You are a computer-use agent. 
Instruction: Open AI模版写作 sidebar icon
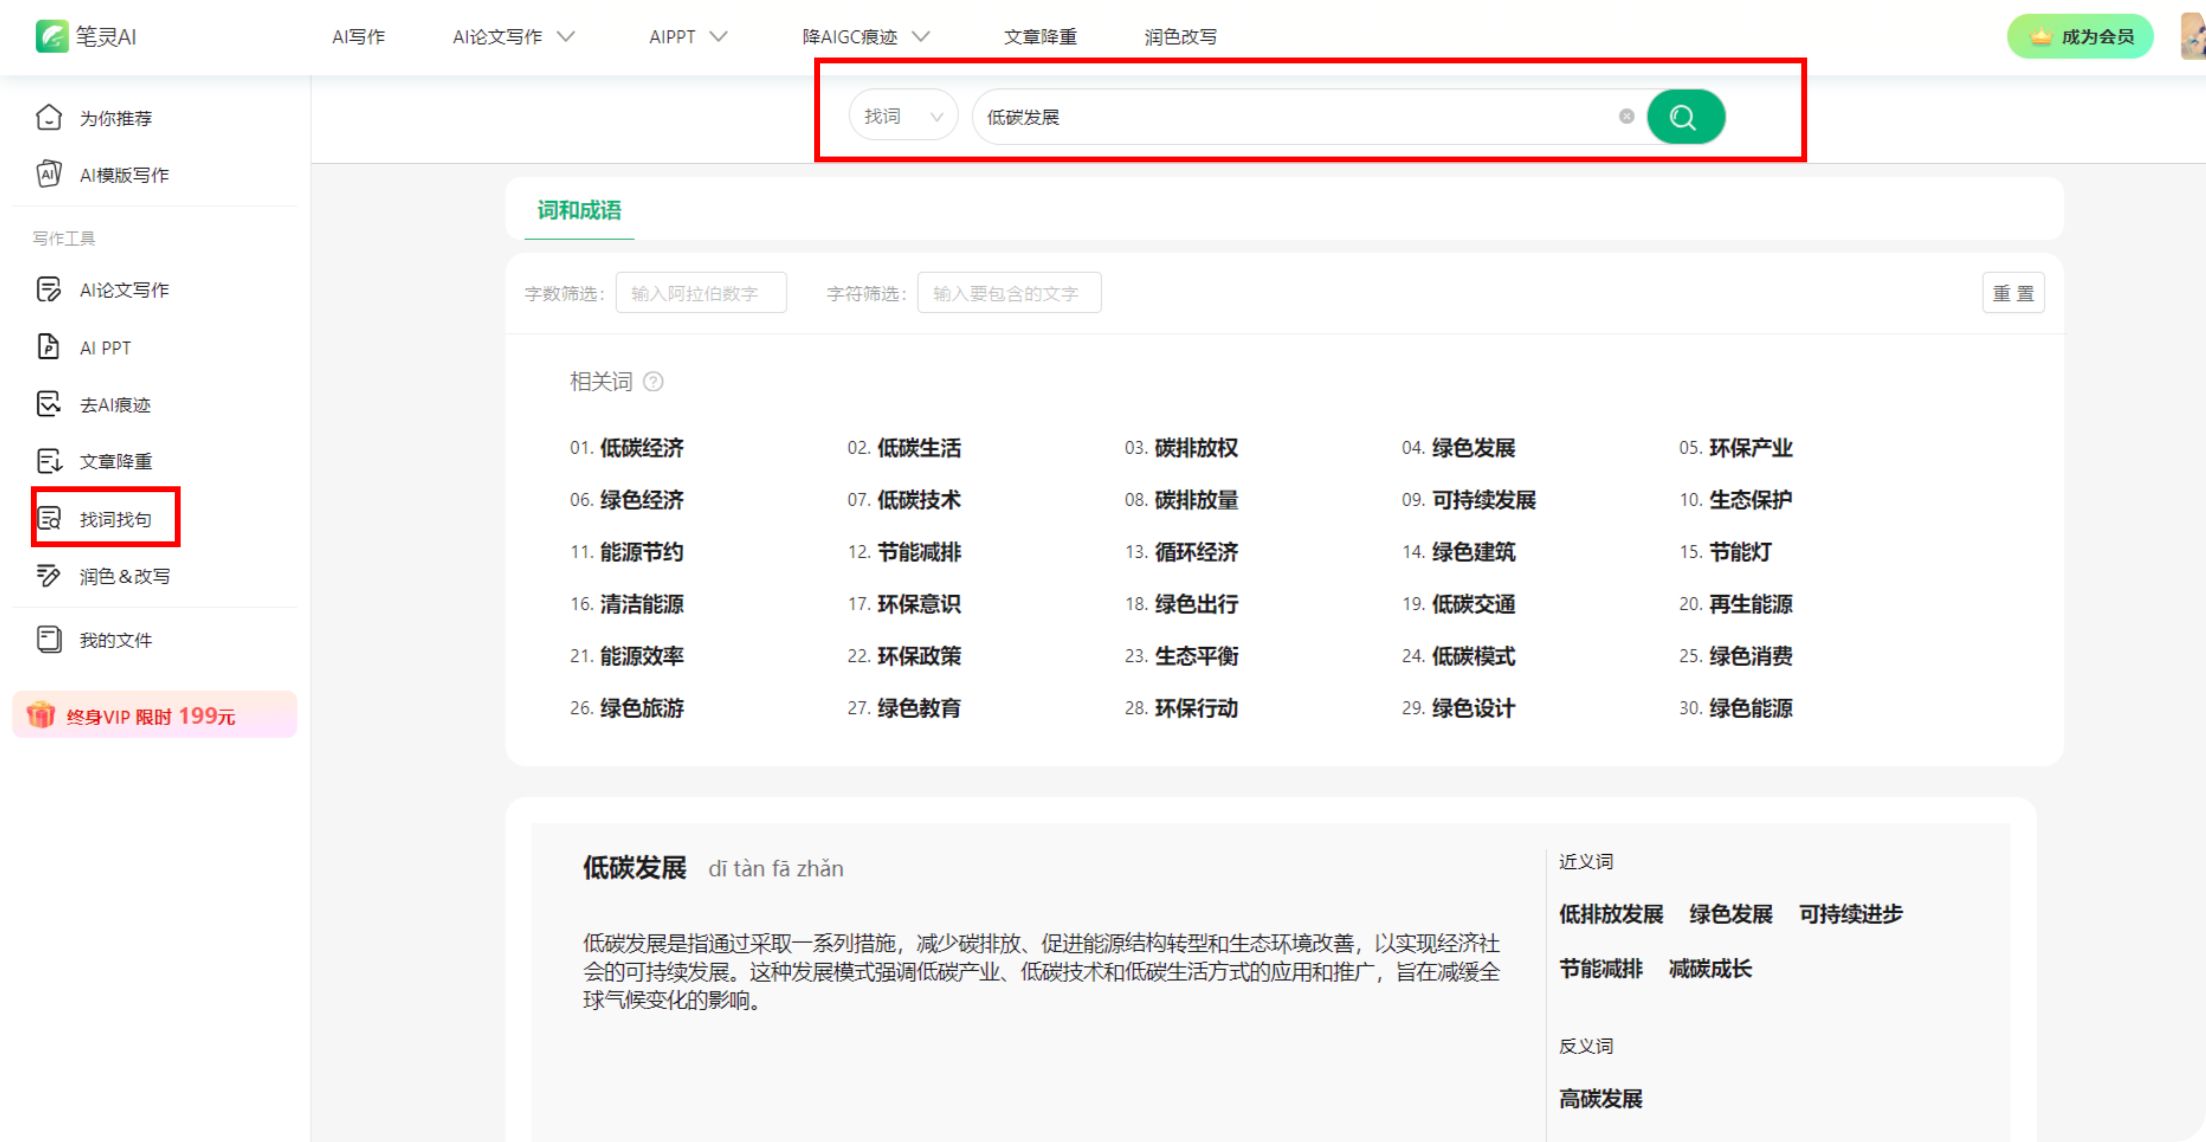click(48, 175)
